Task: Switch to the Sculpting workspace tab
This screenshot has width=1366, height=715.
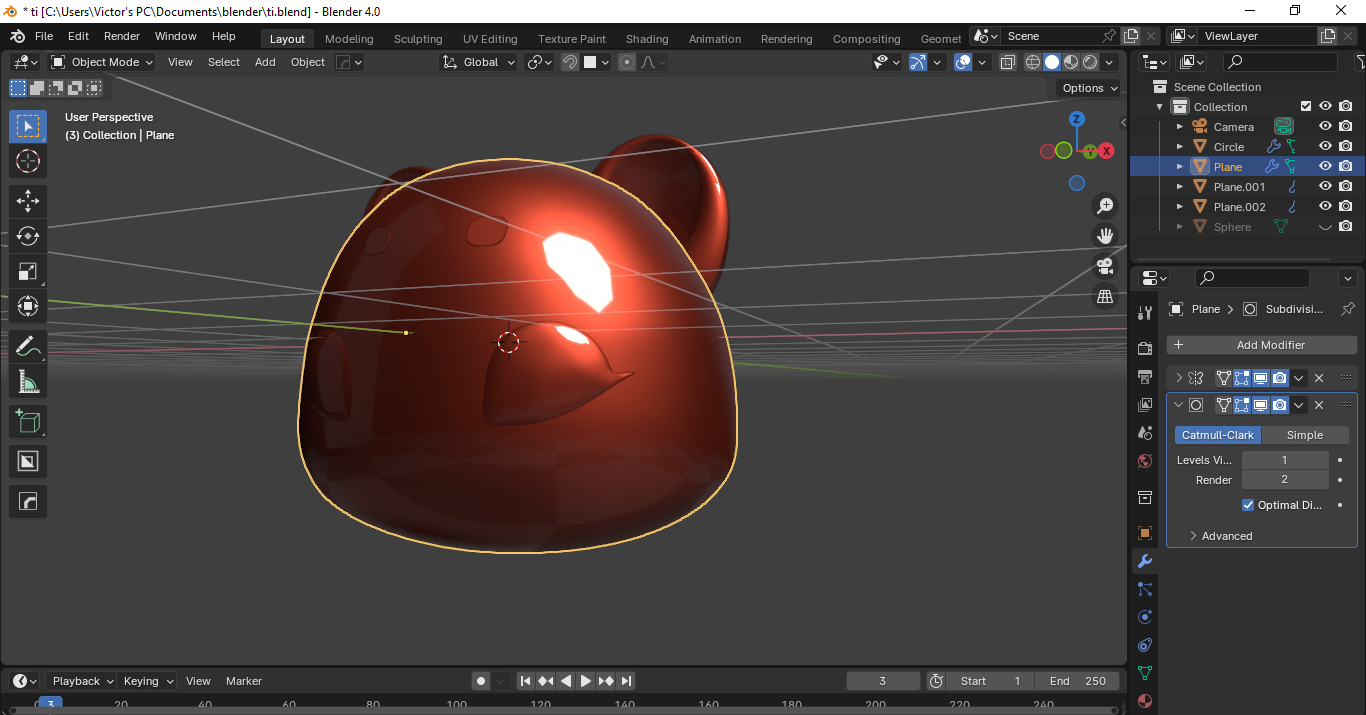Action: coord(418,39)
